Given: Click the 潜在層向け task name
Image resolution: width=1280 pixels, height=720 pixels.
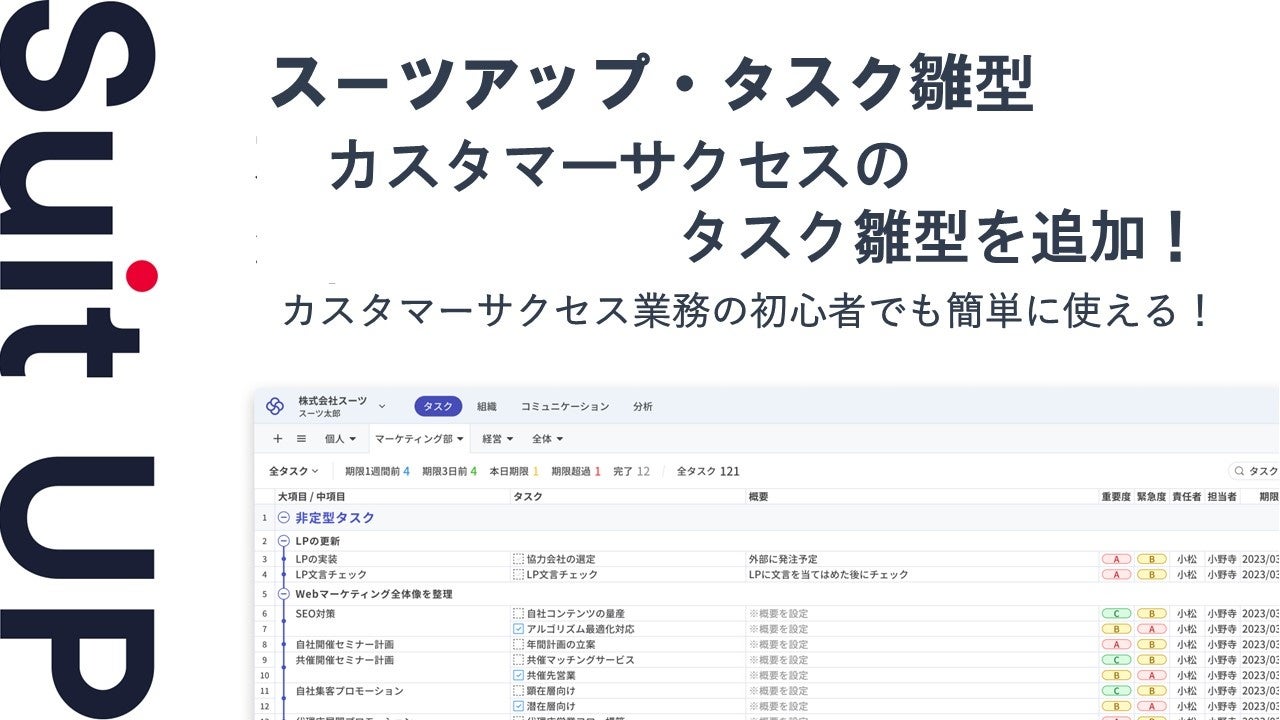Looking at the screenshot, I should (551, 707).
